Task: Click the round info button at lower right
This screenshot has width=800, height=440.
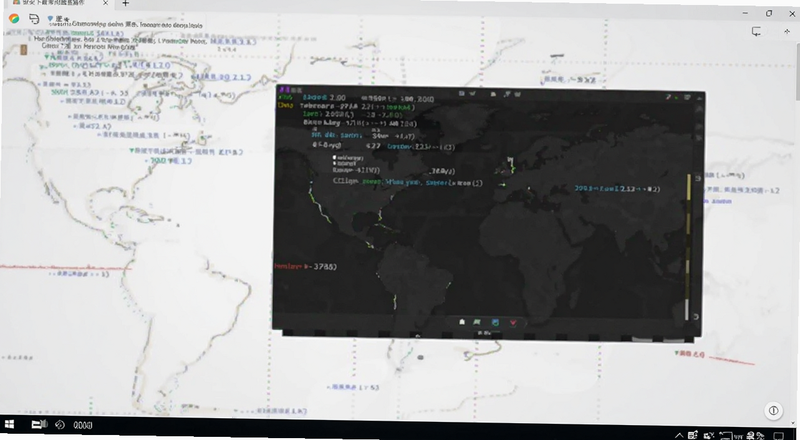Action: coord(773,410)
